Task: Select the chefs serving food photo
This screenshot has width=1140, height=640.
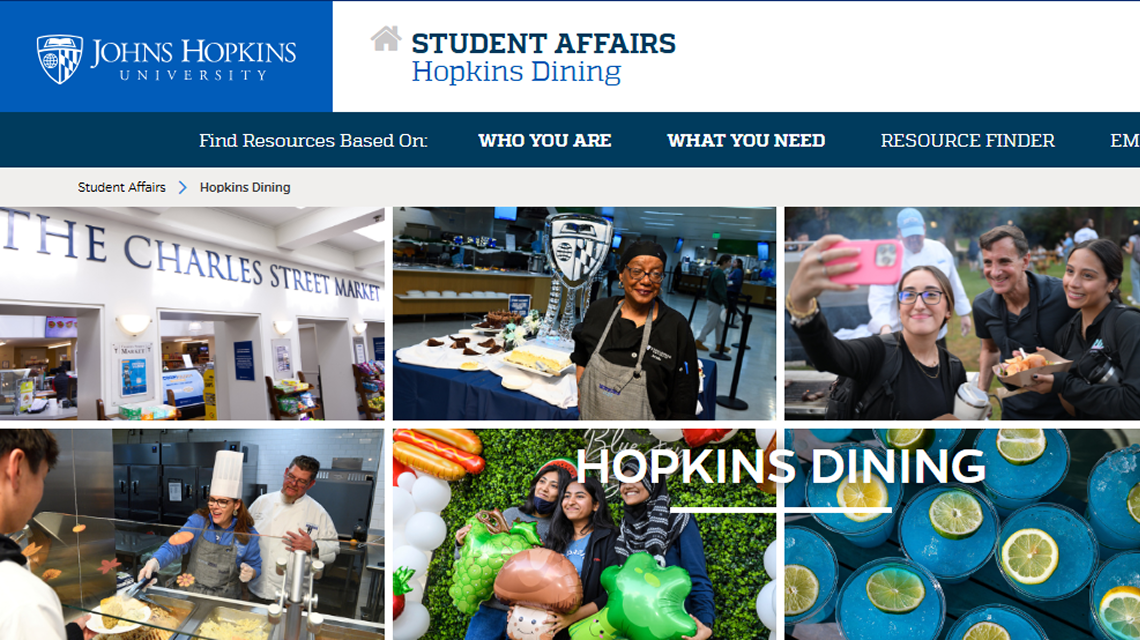Action: 192,535
